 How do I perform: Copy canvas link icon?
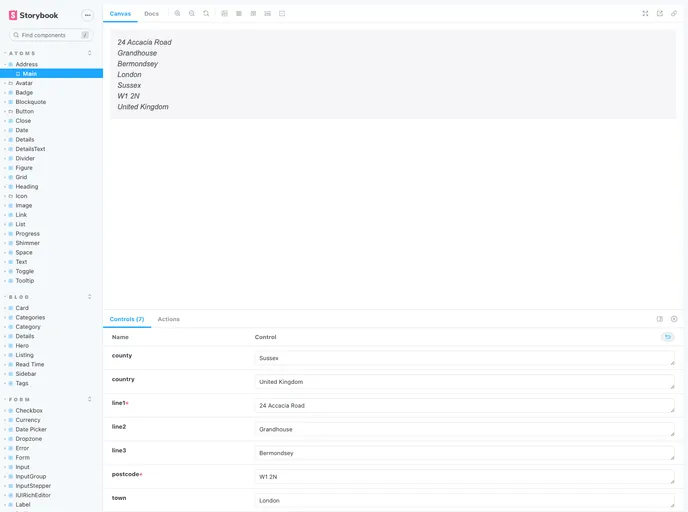click(x=674, y=14)
